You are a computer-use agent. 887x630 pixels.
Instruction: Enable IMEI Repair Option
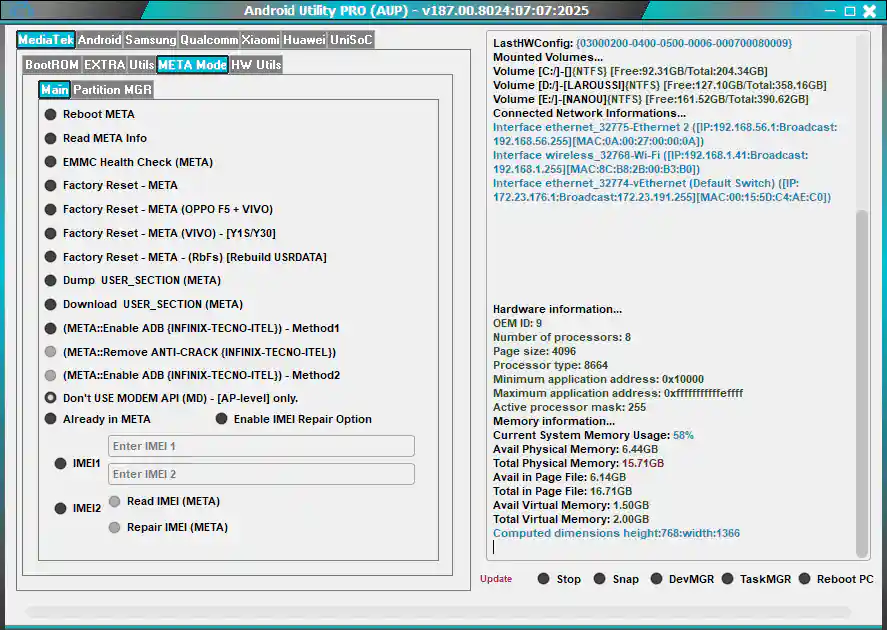pos(294,419)
